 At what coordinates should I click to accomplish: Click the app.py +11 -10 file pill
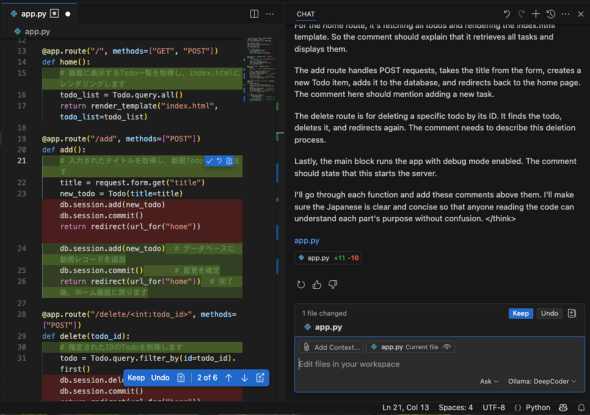pyautogui.click(x=328, y=258)
